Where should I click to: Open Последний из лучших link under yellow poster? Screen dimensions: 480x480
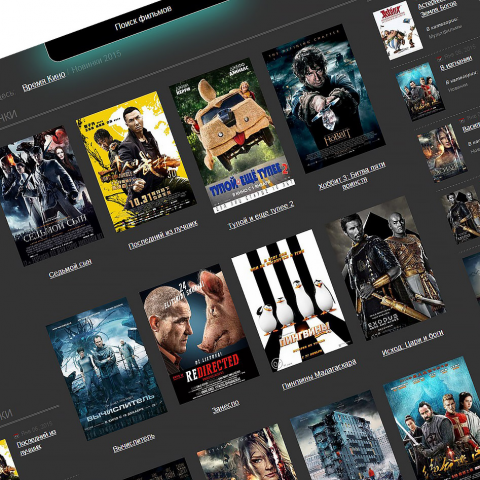click(163, 234)
